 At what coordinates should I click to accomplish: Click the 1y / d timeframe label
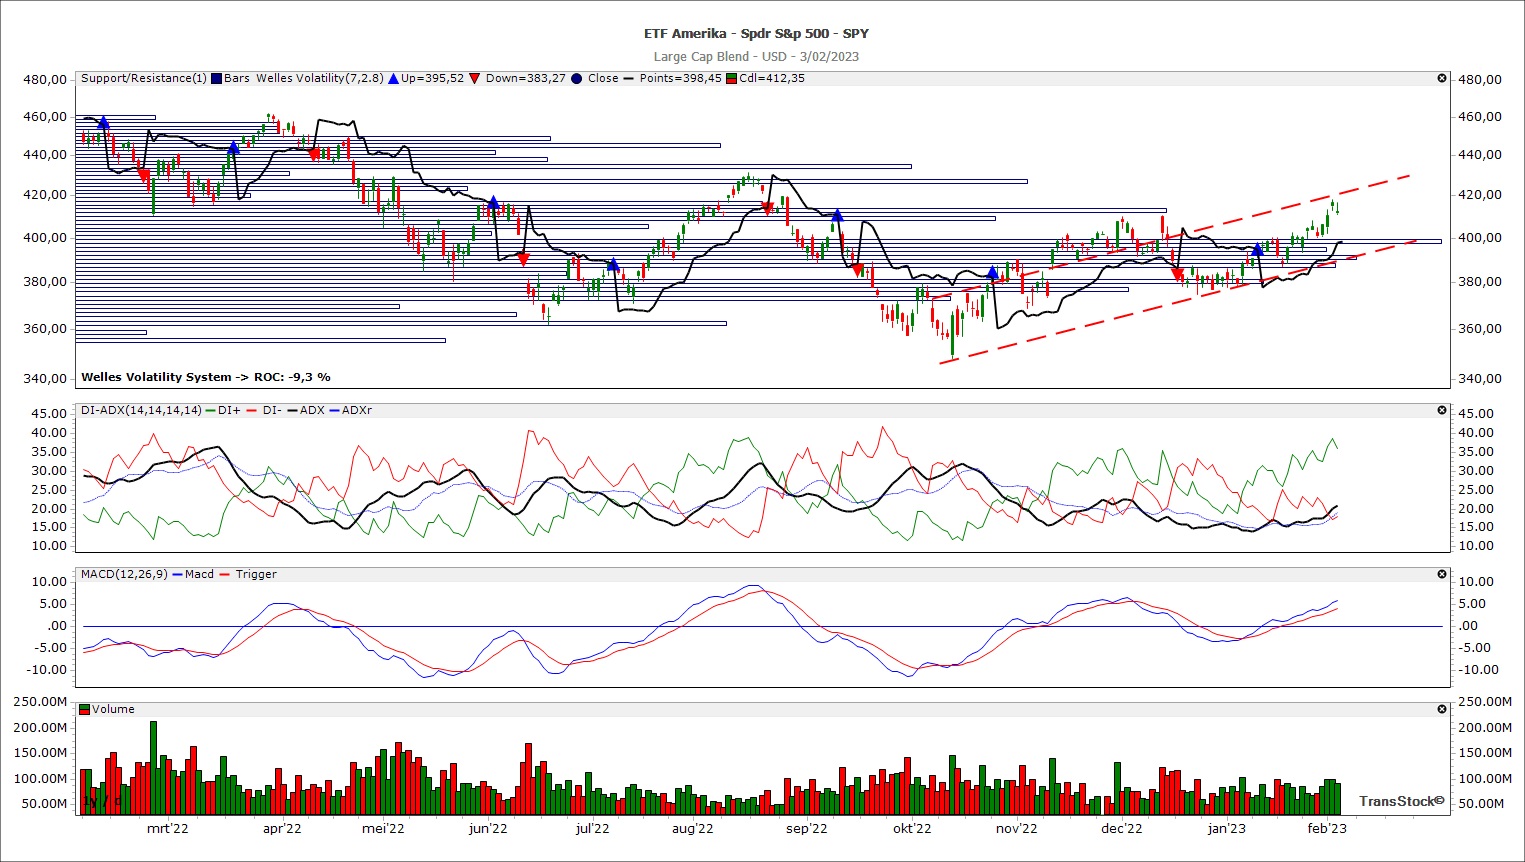pyautogui.click(x=102, y=801)
